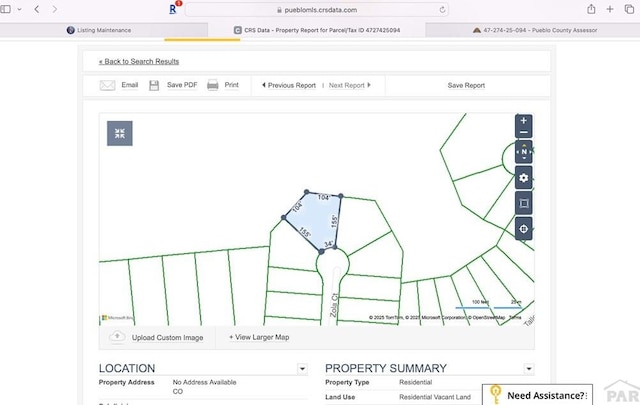Click the printer icon
Screen dimensions: 640x405
pyautogui.click(x=213, y=85)
